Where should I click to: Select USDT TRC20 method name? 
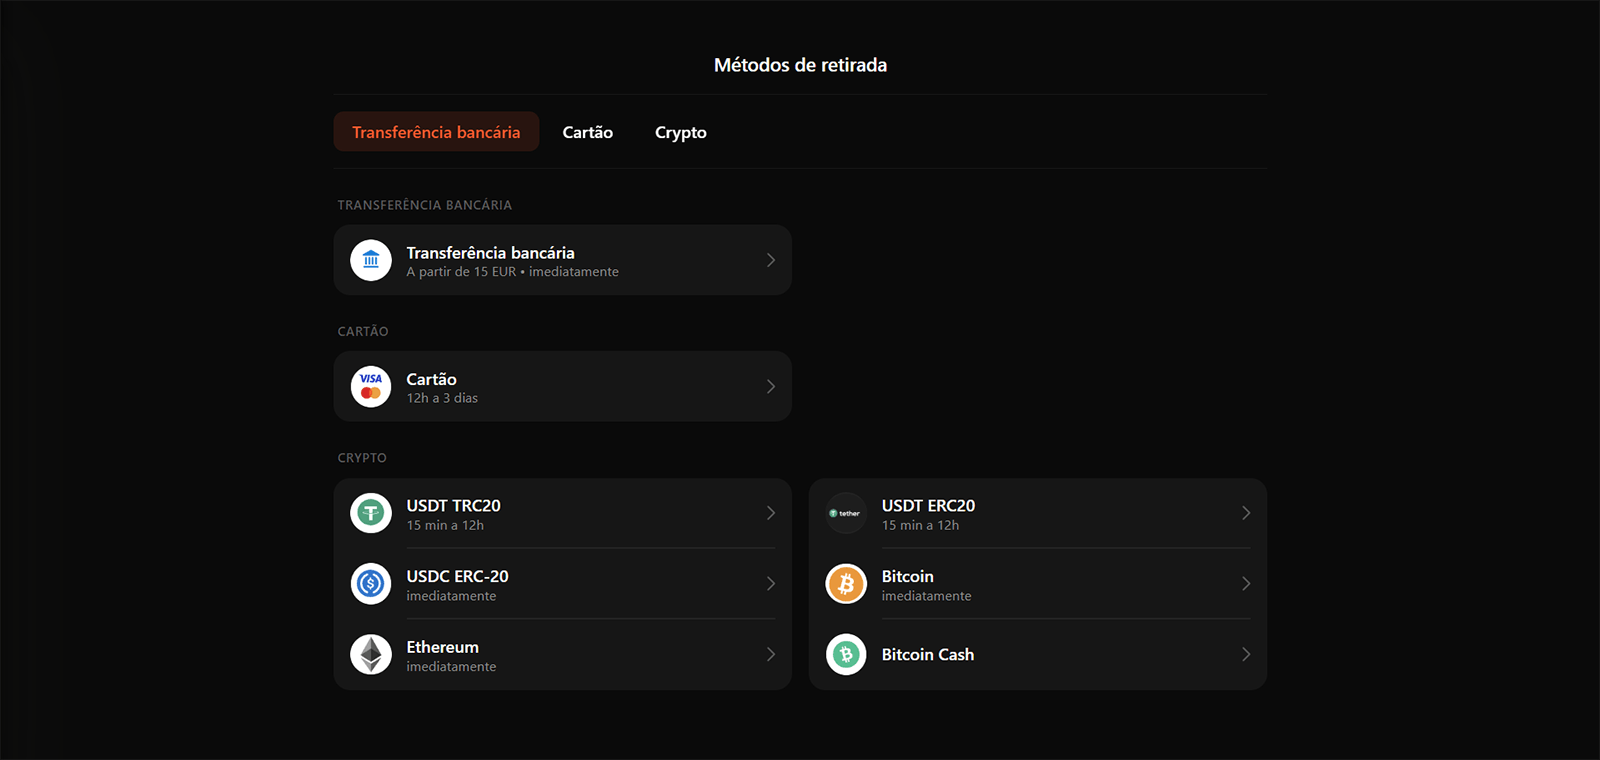point(453,506)
